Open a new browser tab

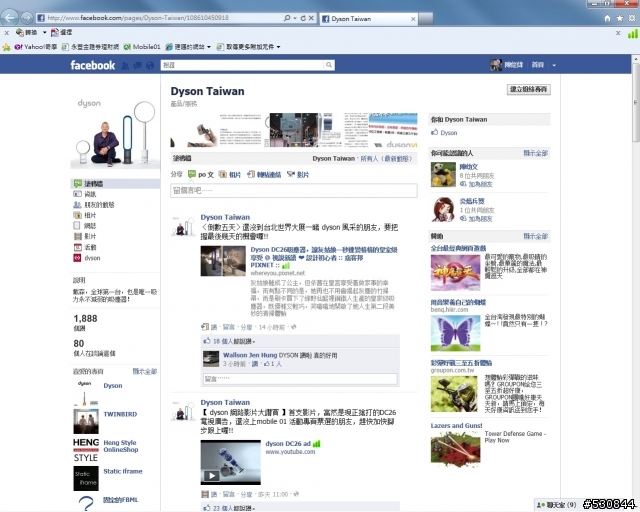point(426,19)
